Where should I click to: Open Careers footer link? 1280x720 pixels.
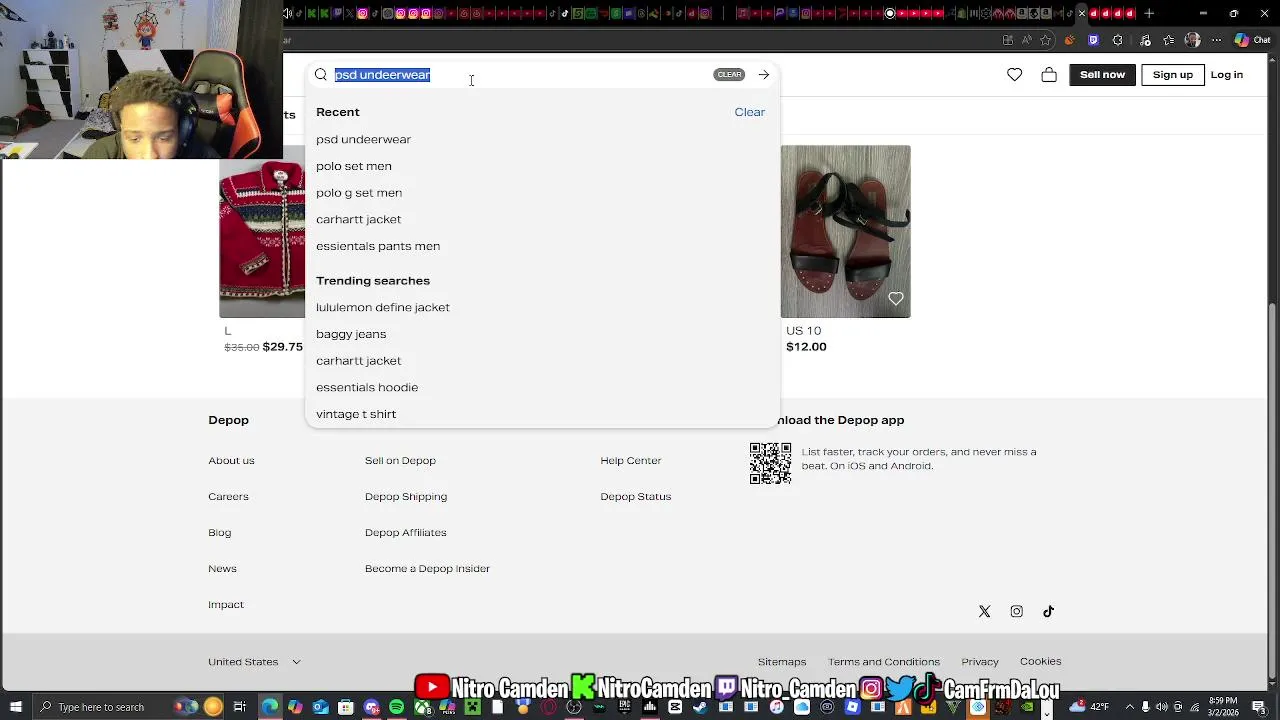(x=228, y=497)
